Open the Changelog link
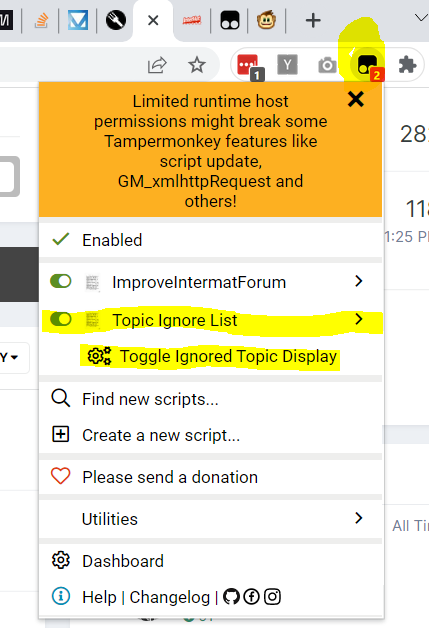The height and width of the screenshot is (628, 429). tap(169, 597)
